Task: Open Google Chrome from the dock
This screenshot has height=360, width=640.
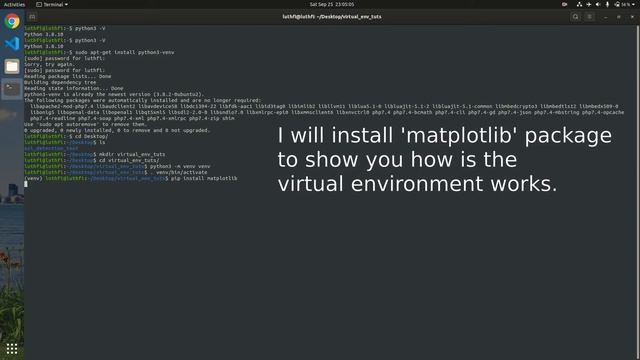Action: coord(12,21)
